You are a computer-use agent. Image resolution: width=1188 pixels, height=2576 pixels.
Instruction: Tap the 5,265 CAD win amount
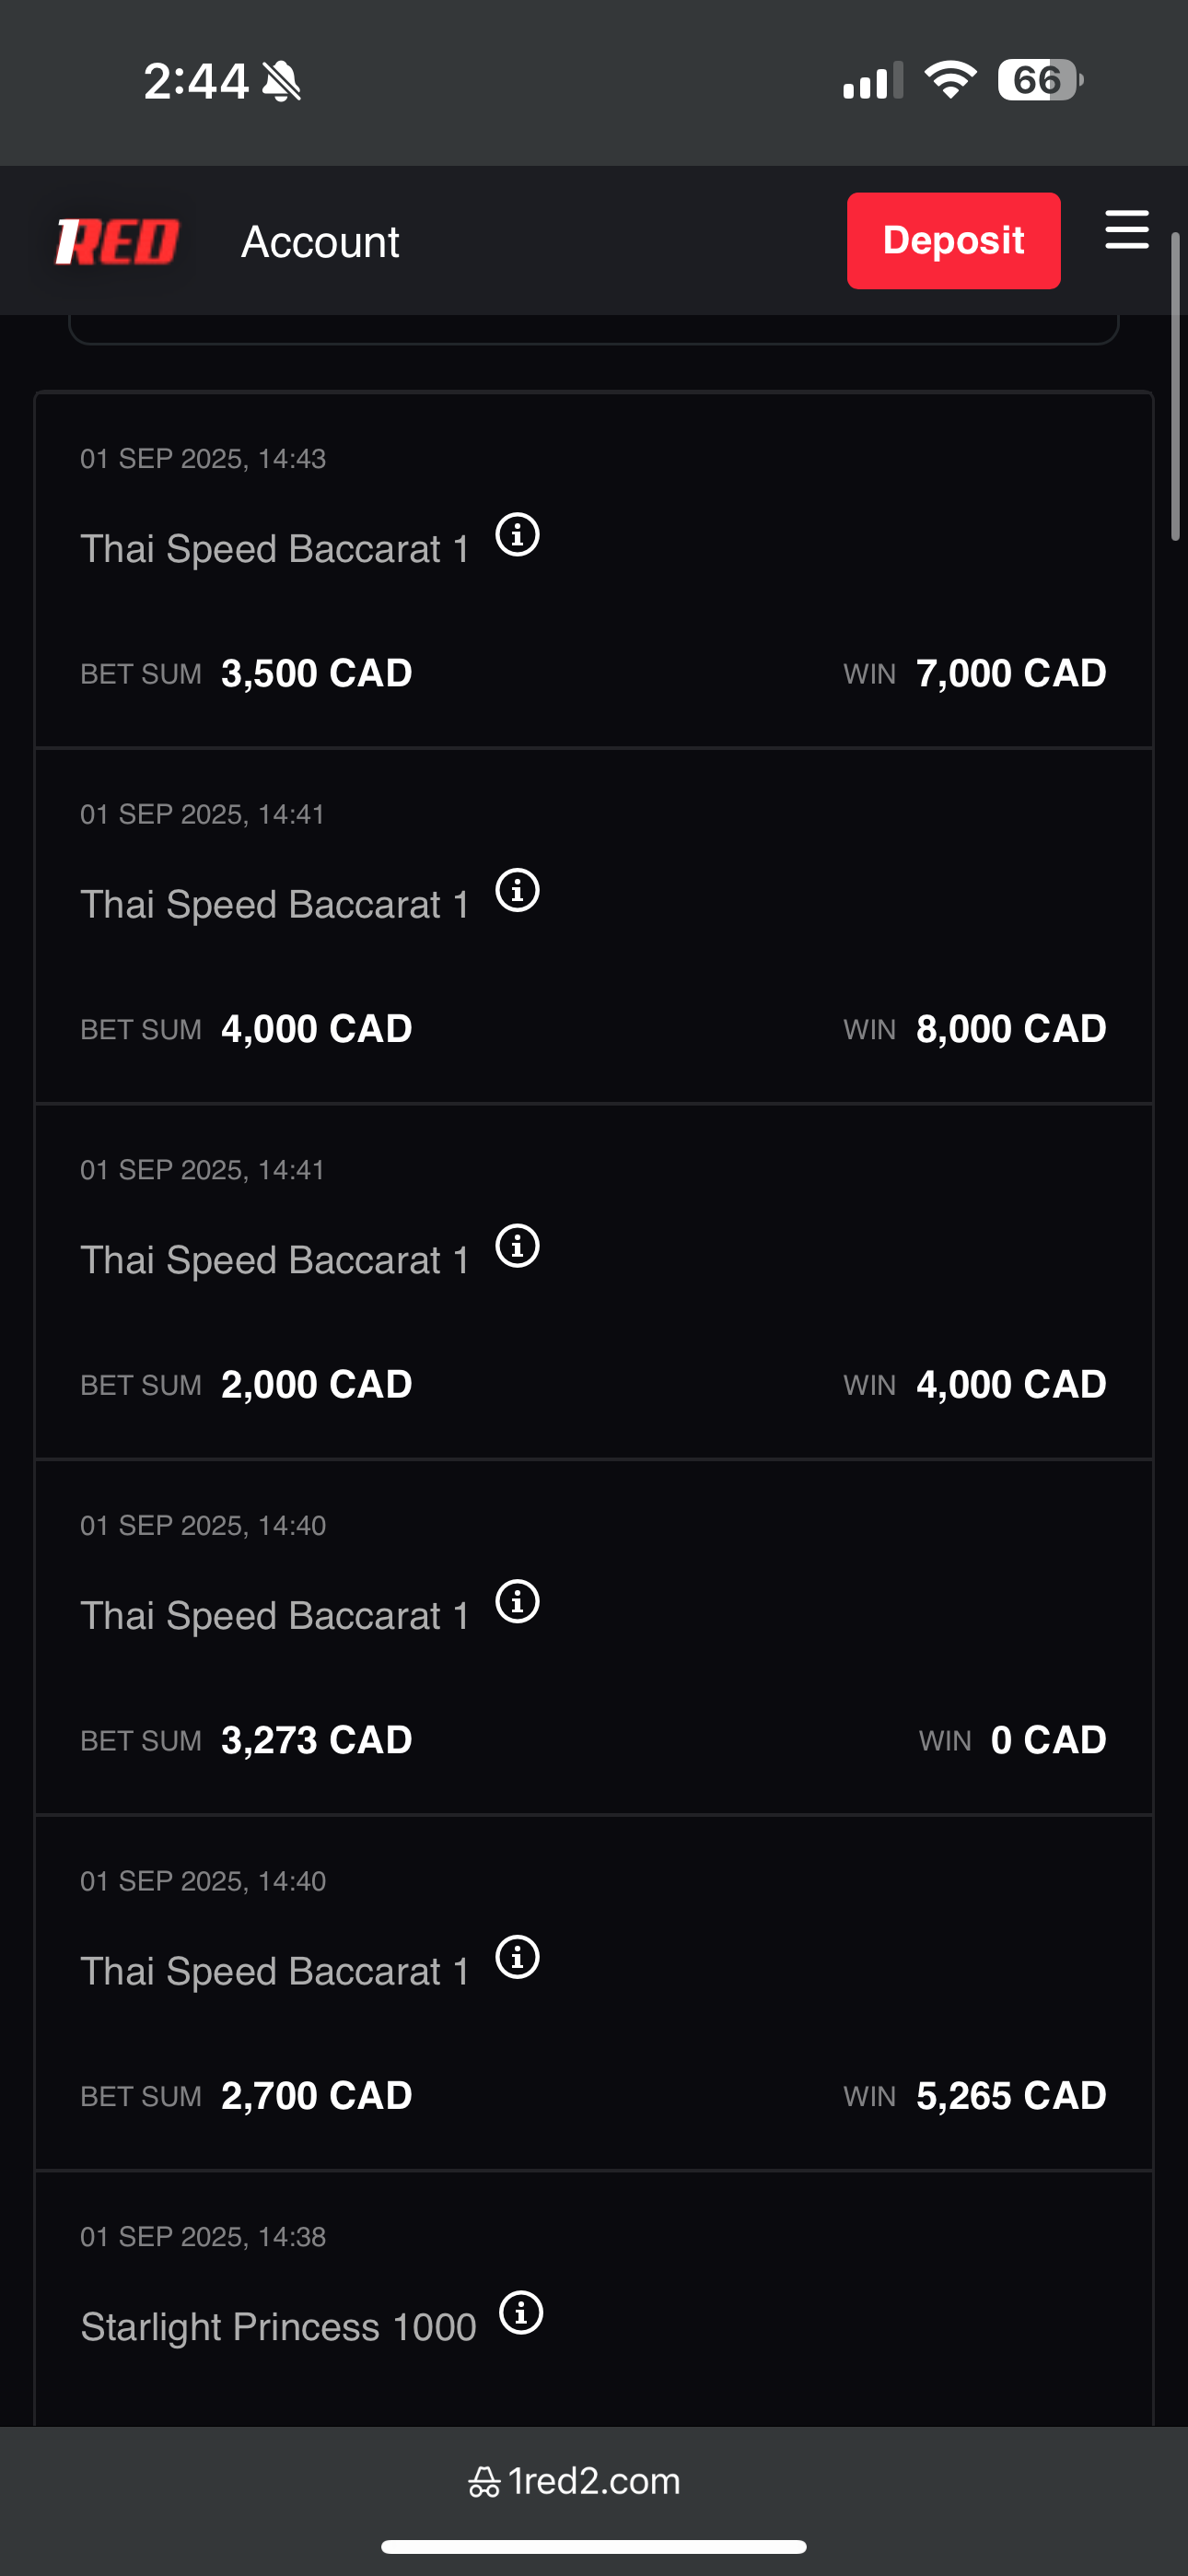point(1011,2095)
